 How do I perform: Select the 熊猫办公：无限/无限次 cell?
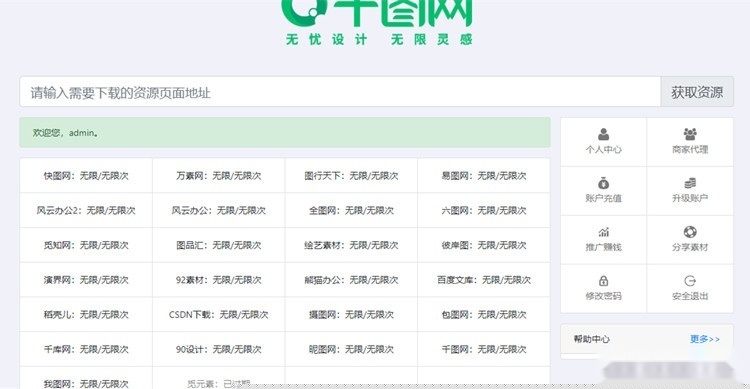point(351,279)
